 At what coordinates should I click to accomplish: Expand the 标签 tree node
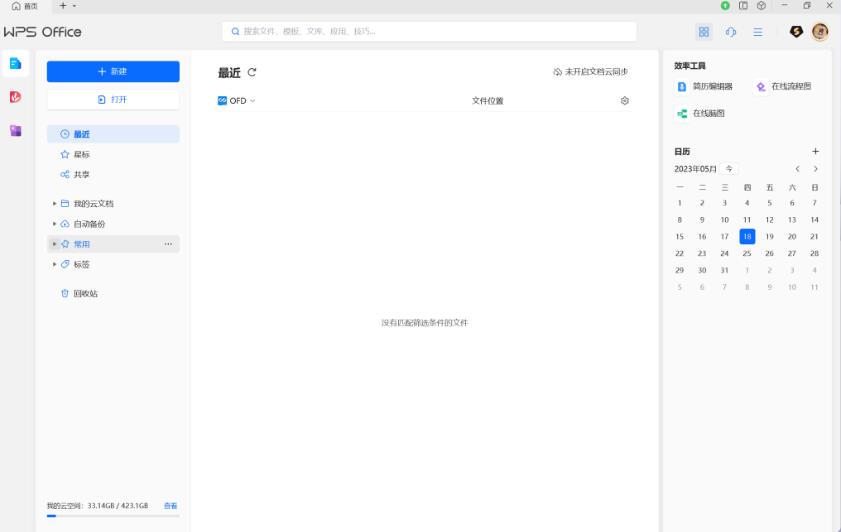click(x=55, y=265)
